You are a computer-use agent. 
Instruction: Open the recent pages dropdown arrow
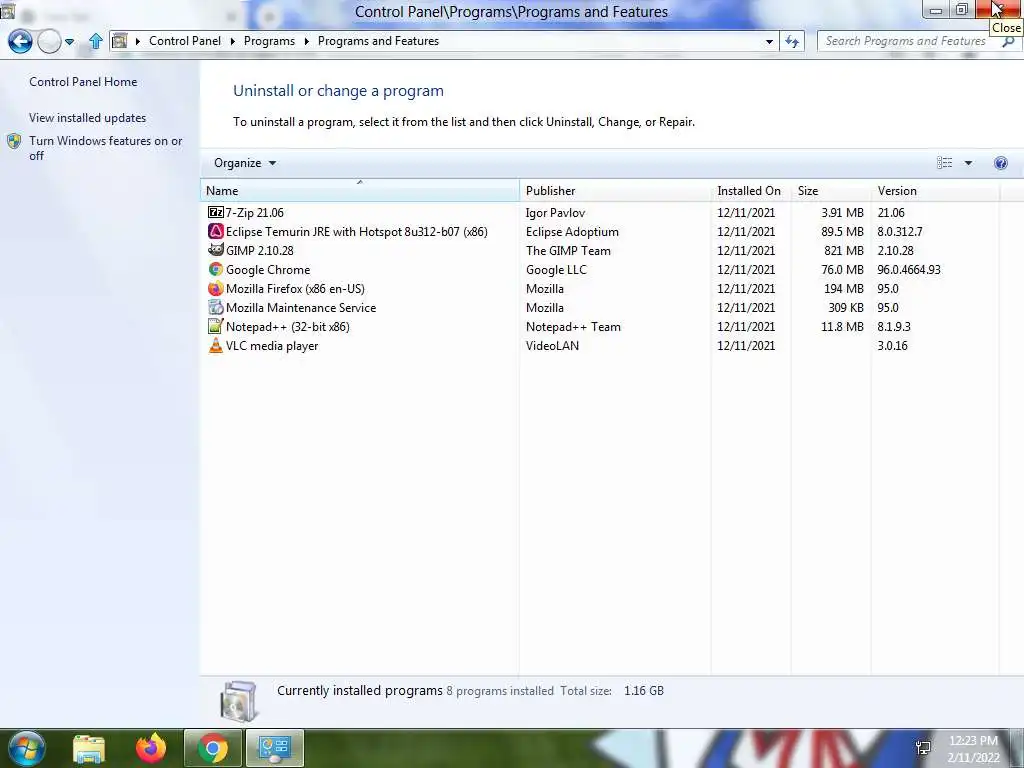click(x=69, y=42)
